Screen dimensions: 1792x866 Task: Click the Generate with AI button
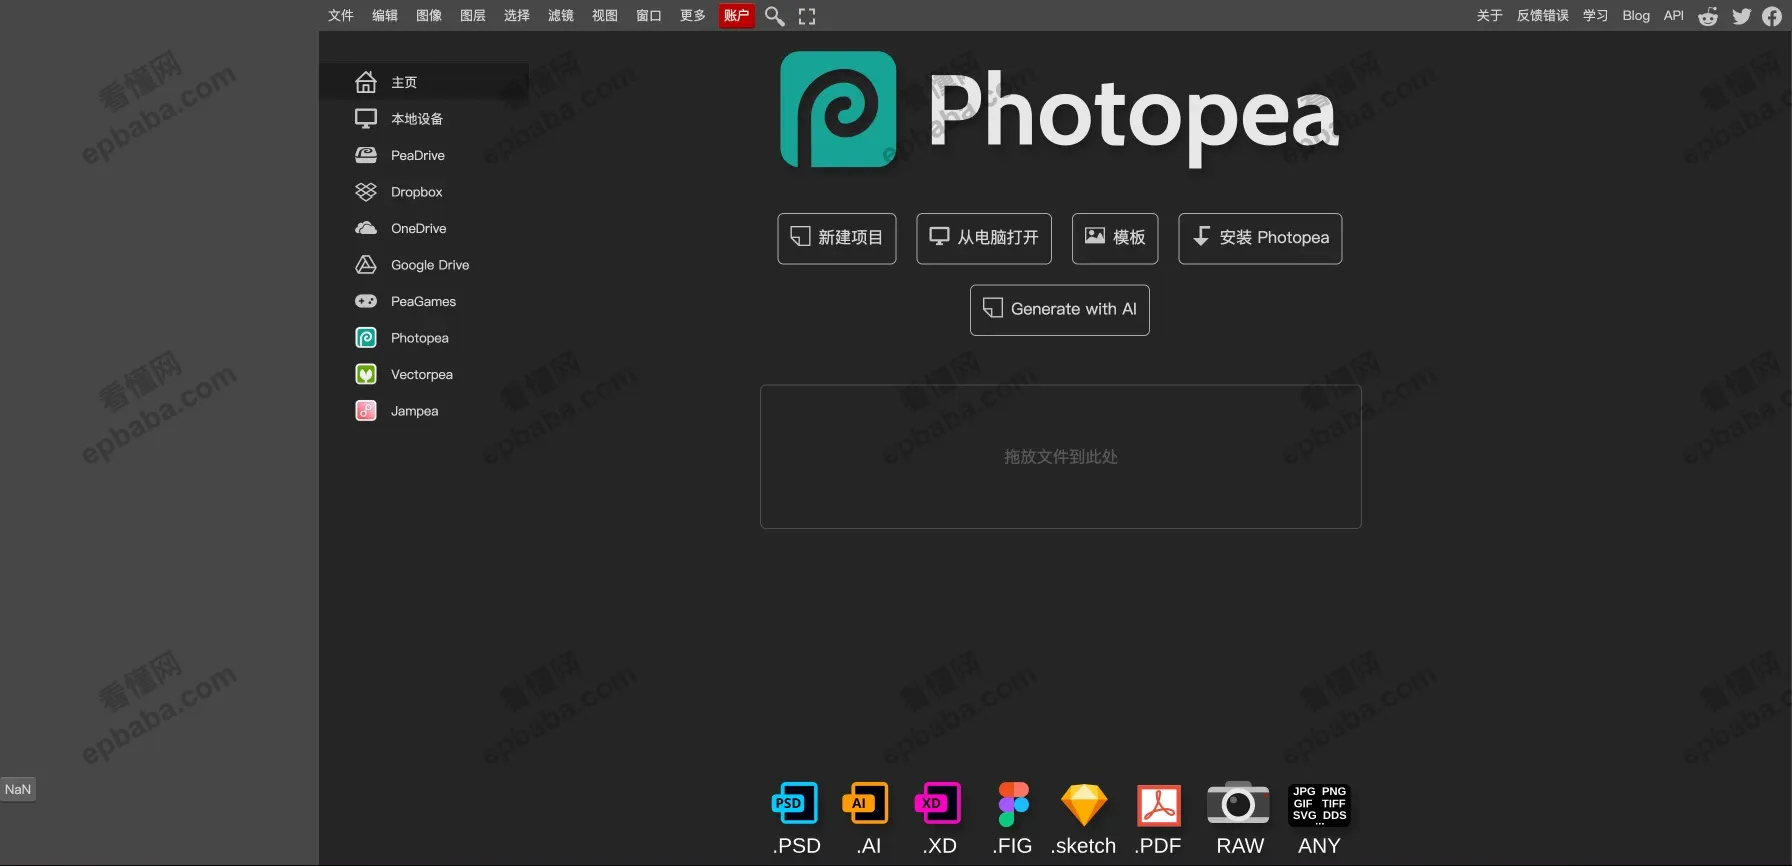1060,310
